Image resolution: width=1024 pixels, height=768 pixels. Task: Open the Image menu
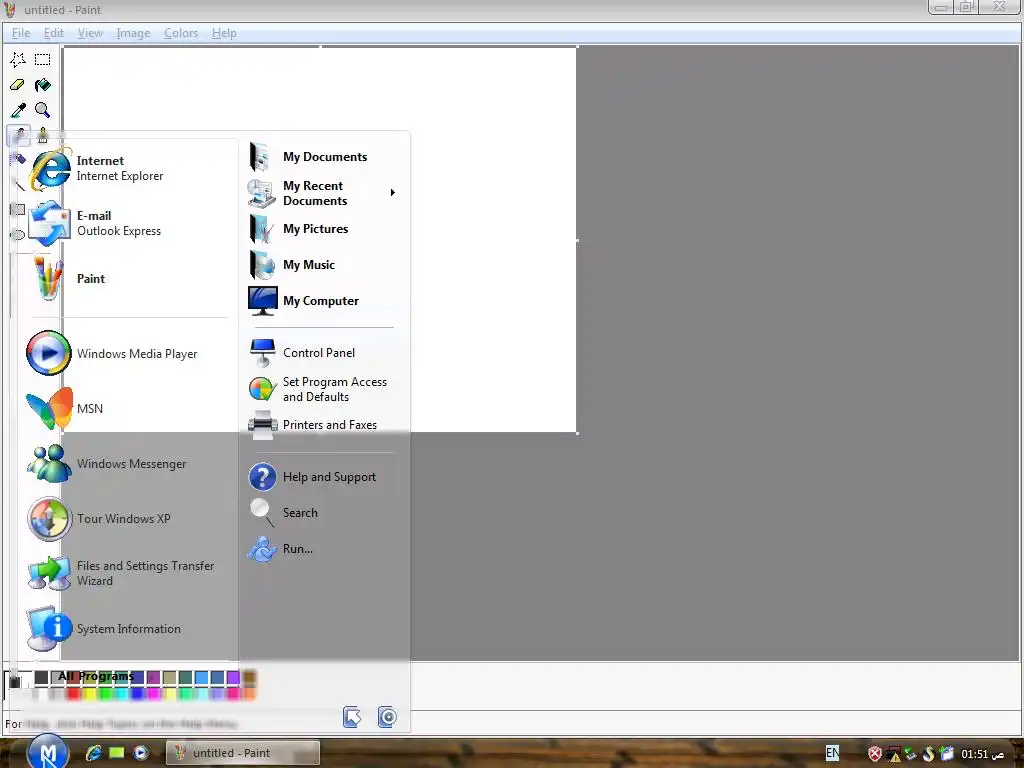[x=133, y=33]
